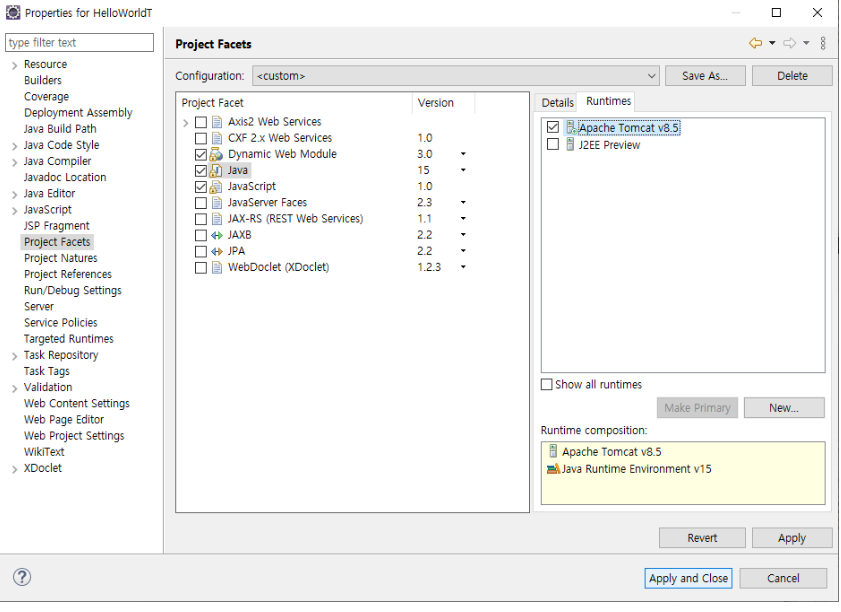
Task: Open the Configuration combo box
Action: click(455, 76)
